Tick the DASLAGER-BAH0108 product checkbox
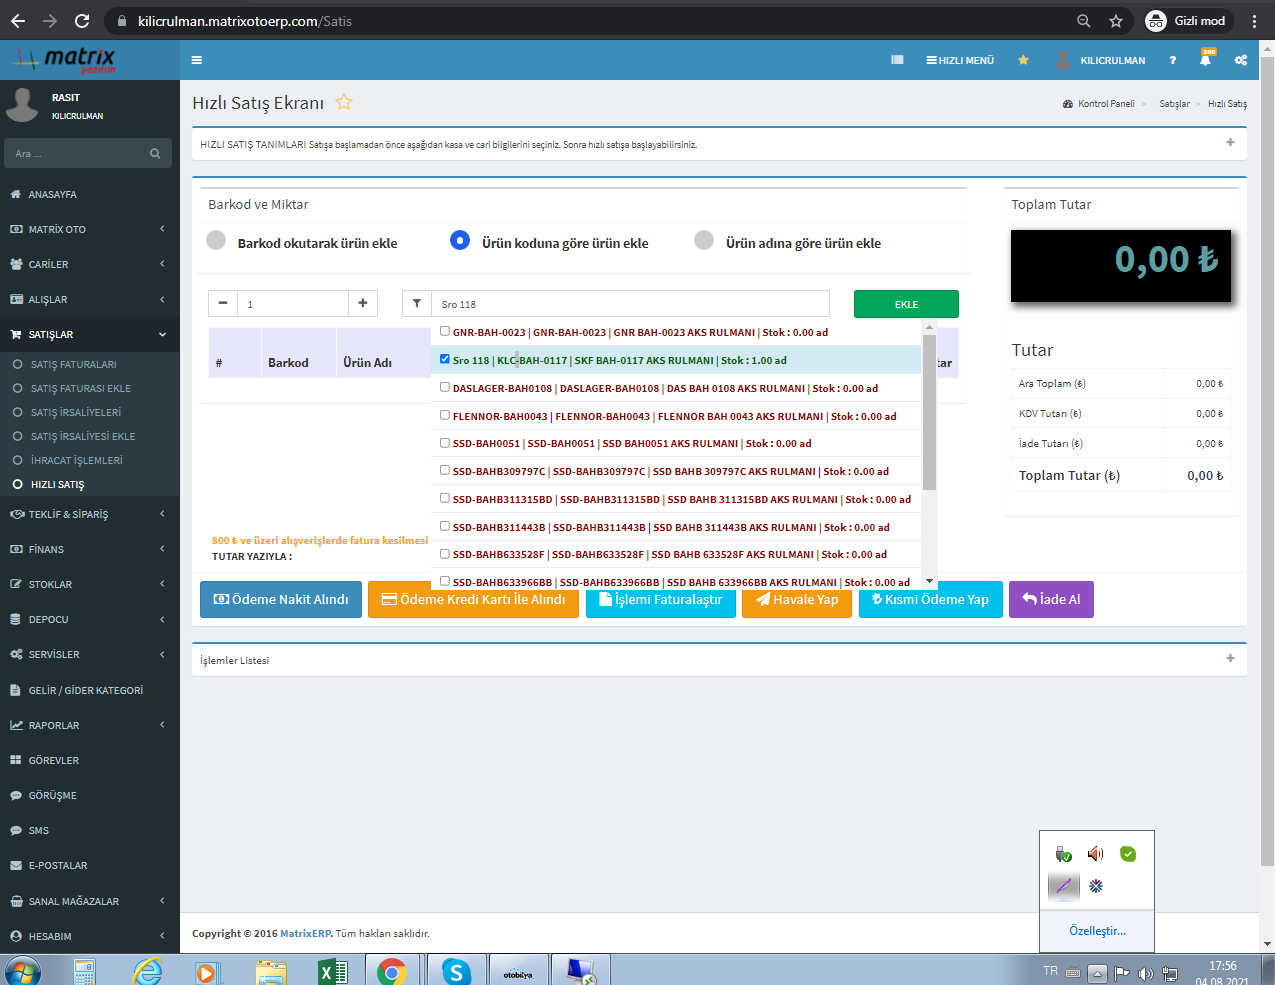 [x=445, y=387]
